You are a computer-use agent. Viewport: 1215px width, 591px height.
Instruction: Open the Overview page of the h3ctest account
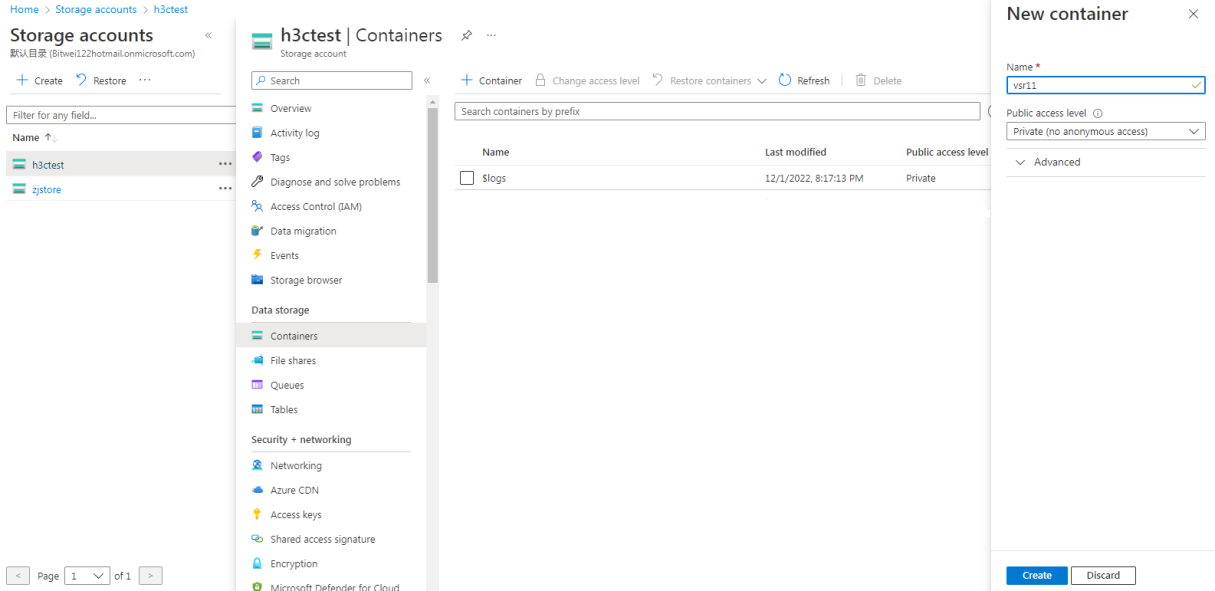tap(290, 108)
